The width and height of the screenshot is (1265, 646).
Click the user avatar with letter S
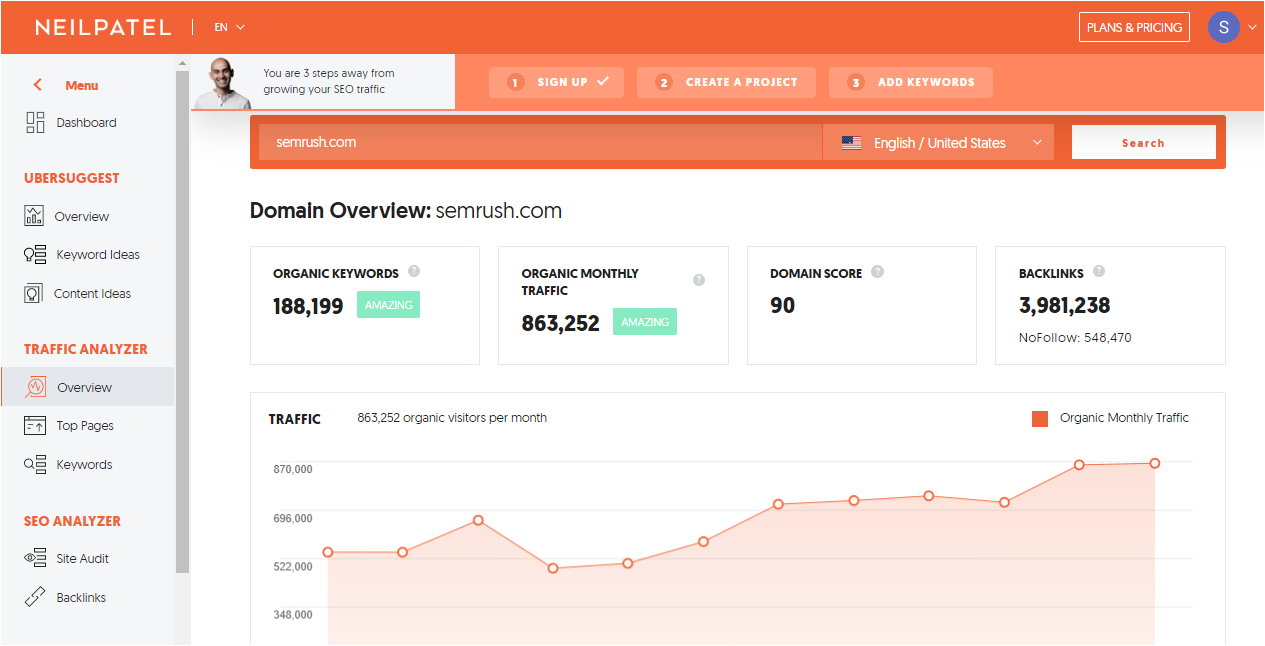[1224, 27]
